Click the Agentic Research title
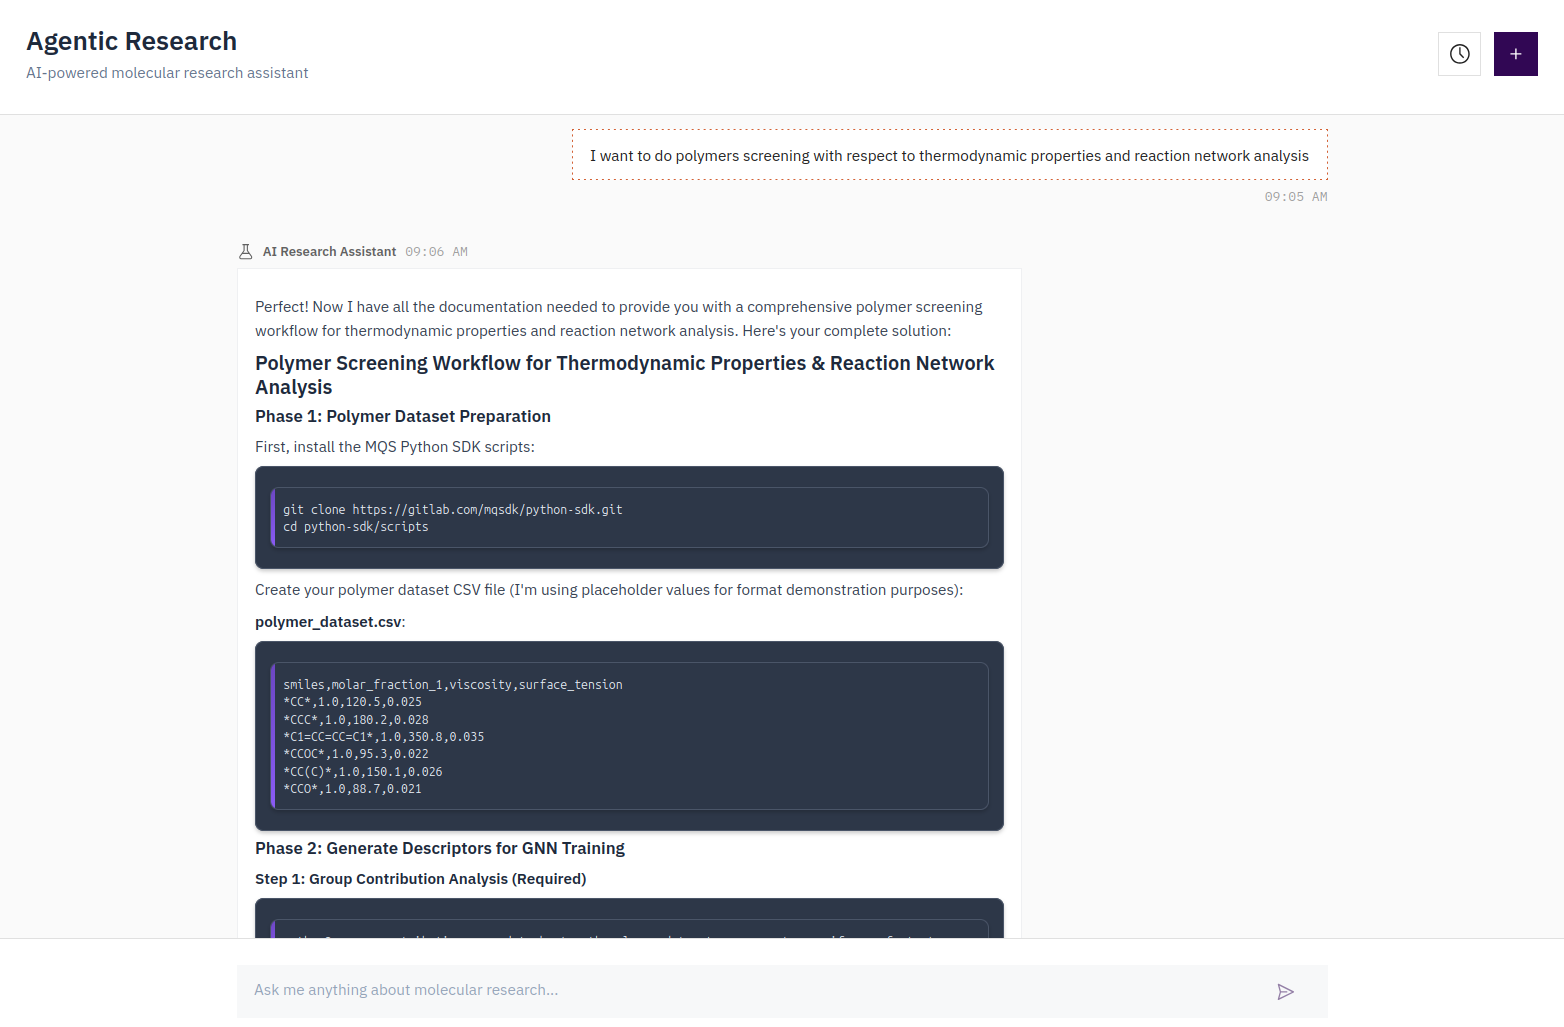1564x1027 pixels. click(x=132, y=41)
